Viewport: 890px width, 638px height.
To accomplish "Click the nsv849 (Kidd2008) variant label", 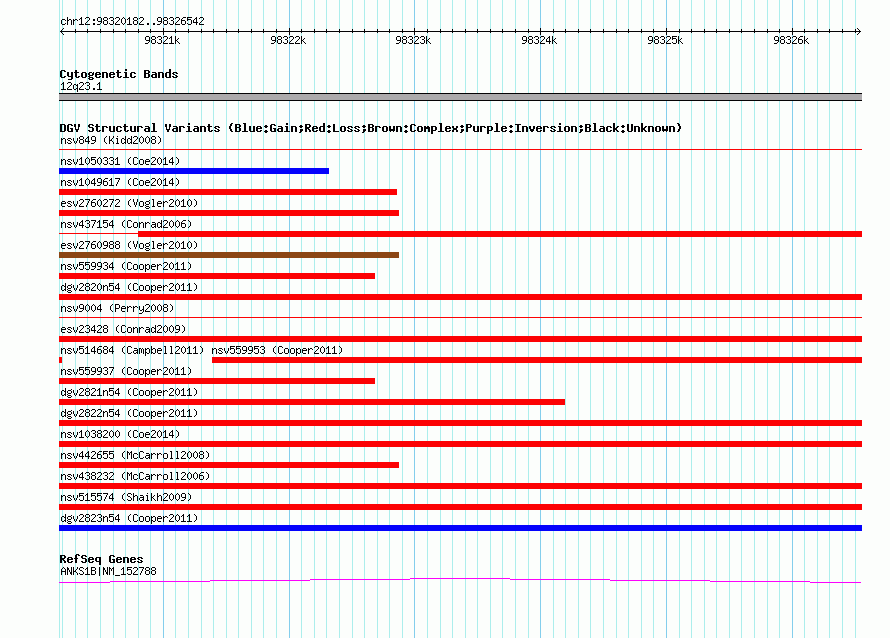I will pyautogui.click(x=111, y=140).
